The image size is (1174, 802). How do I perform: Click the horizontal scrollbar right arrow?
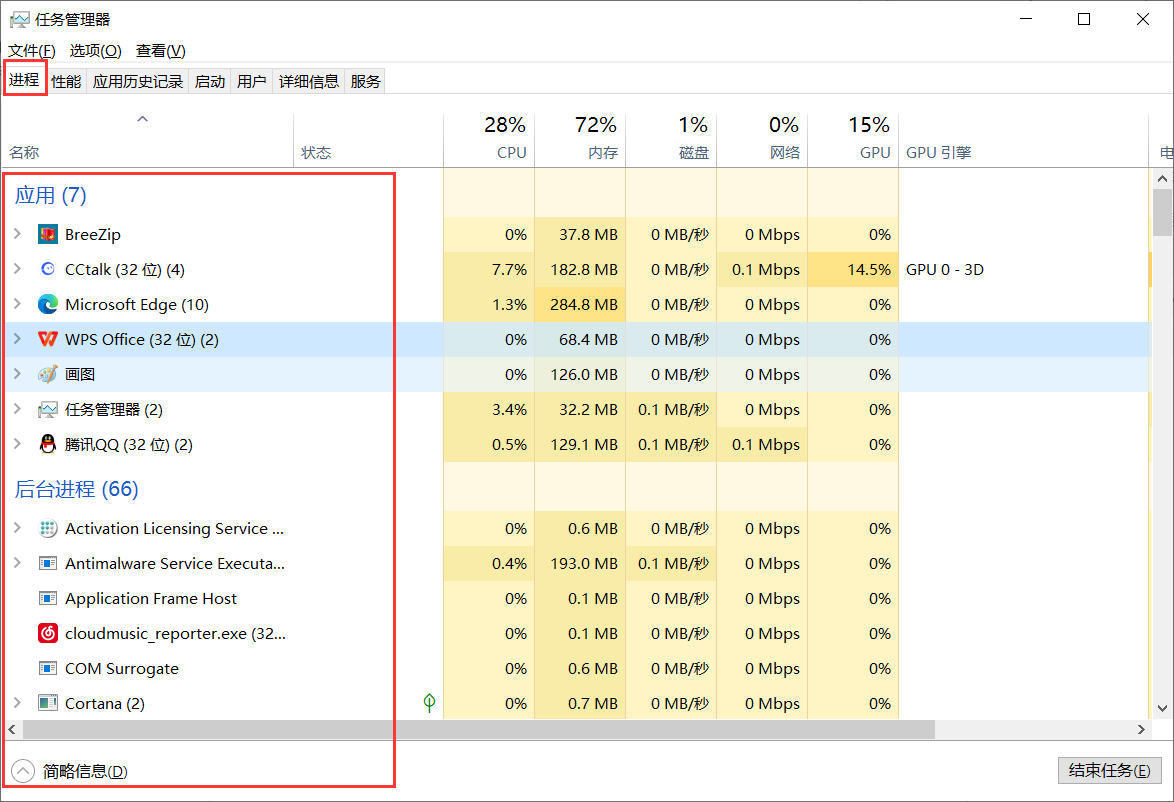tap(1141, 729)
